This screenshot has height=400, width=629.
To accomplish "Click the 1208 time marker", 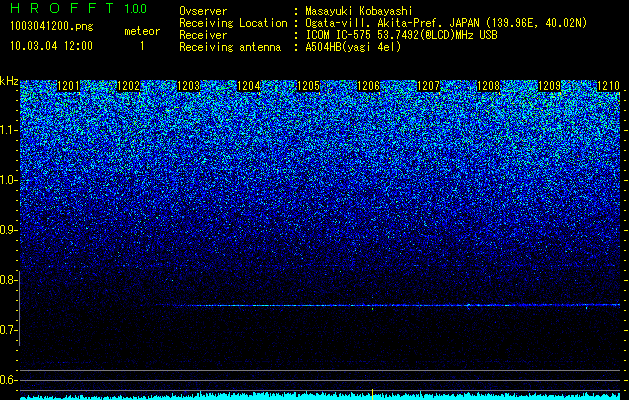I will coord(489,86).
